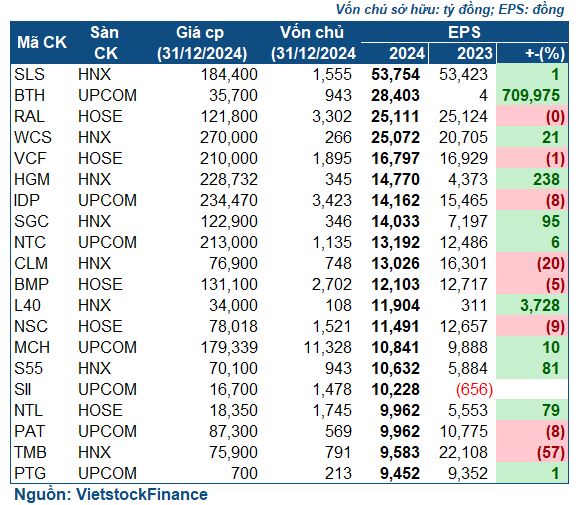Select the BTH ticker cell

30,95
